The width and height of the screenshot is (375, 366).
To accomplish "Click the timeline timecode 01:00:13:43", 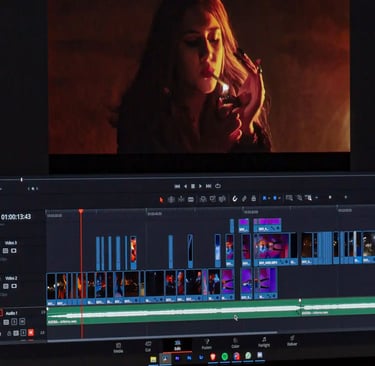I will [x=16, y=217].
